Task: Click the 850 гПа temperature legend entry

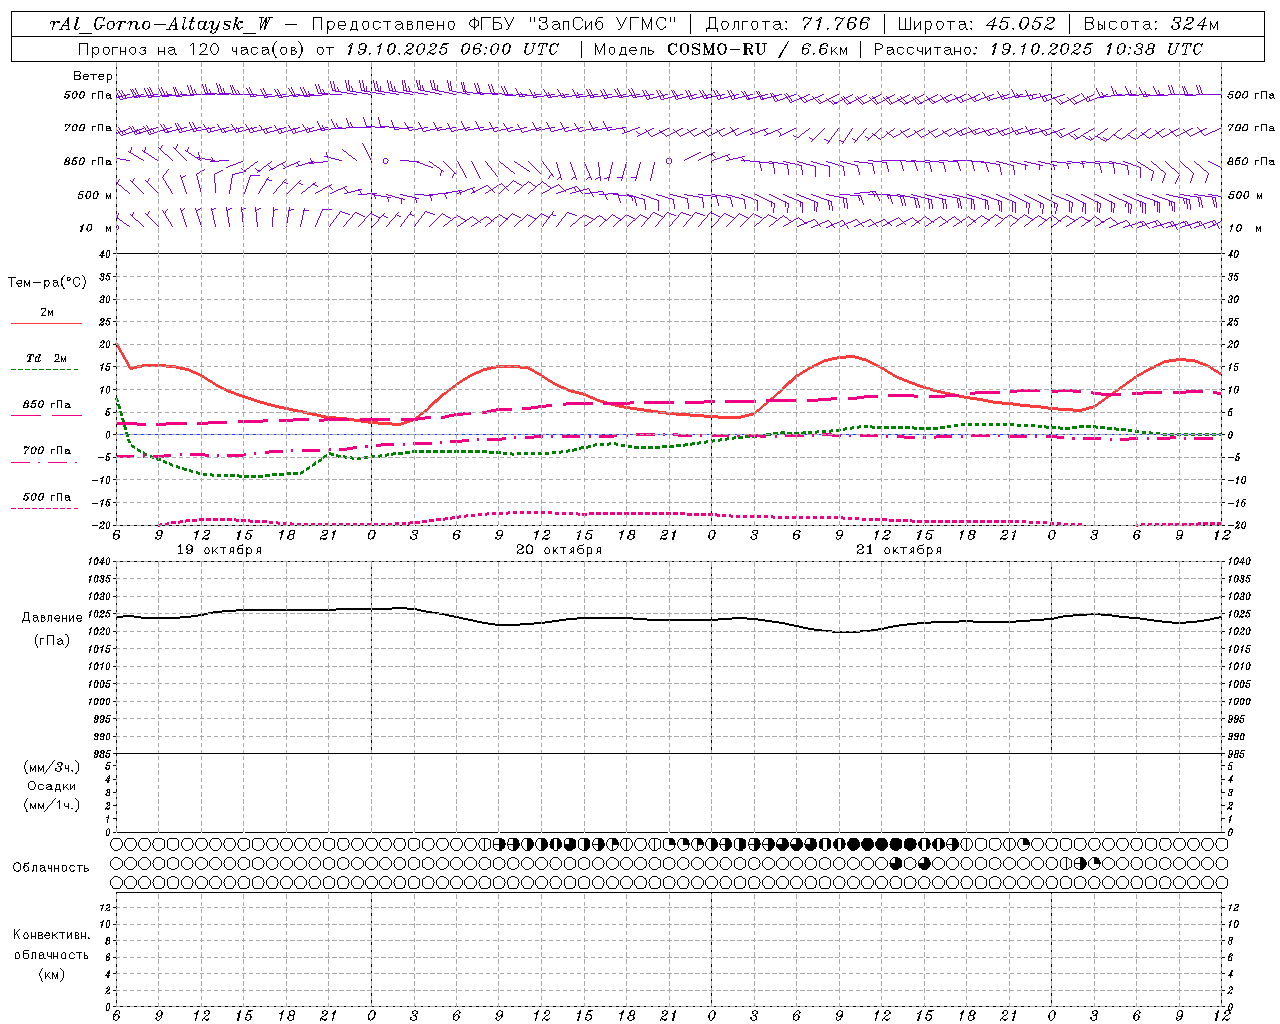Action: point(47,405)
